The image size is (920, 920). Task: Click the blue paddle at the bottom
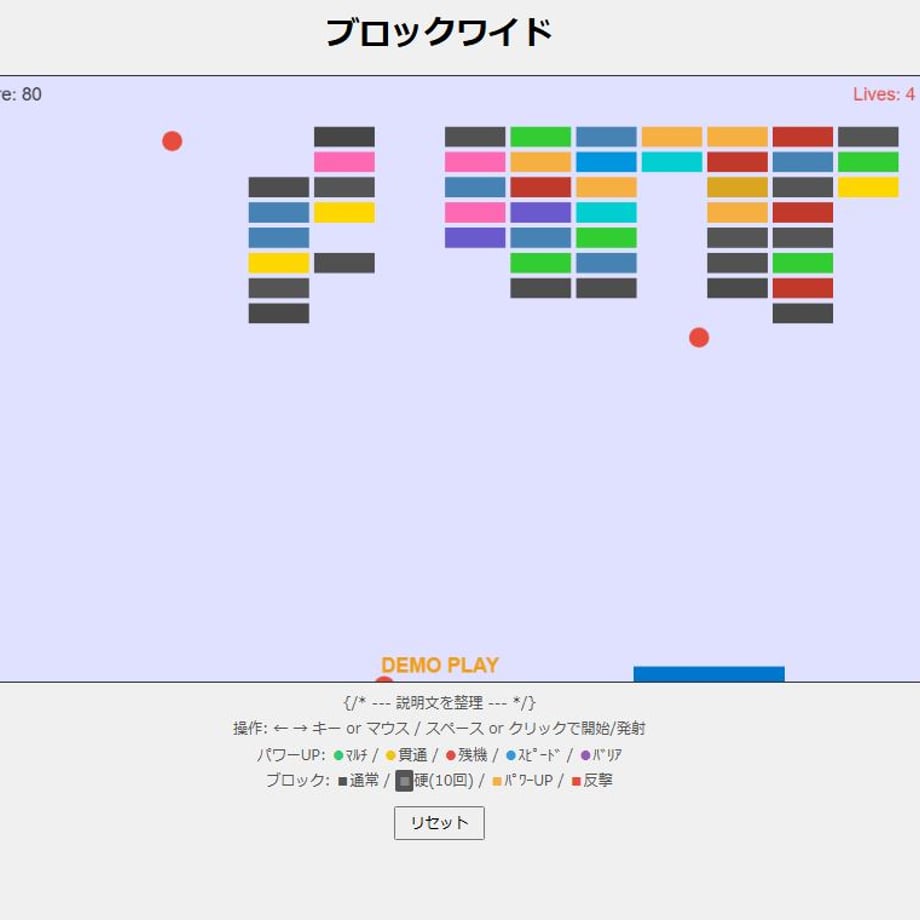coord(709,674)
